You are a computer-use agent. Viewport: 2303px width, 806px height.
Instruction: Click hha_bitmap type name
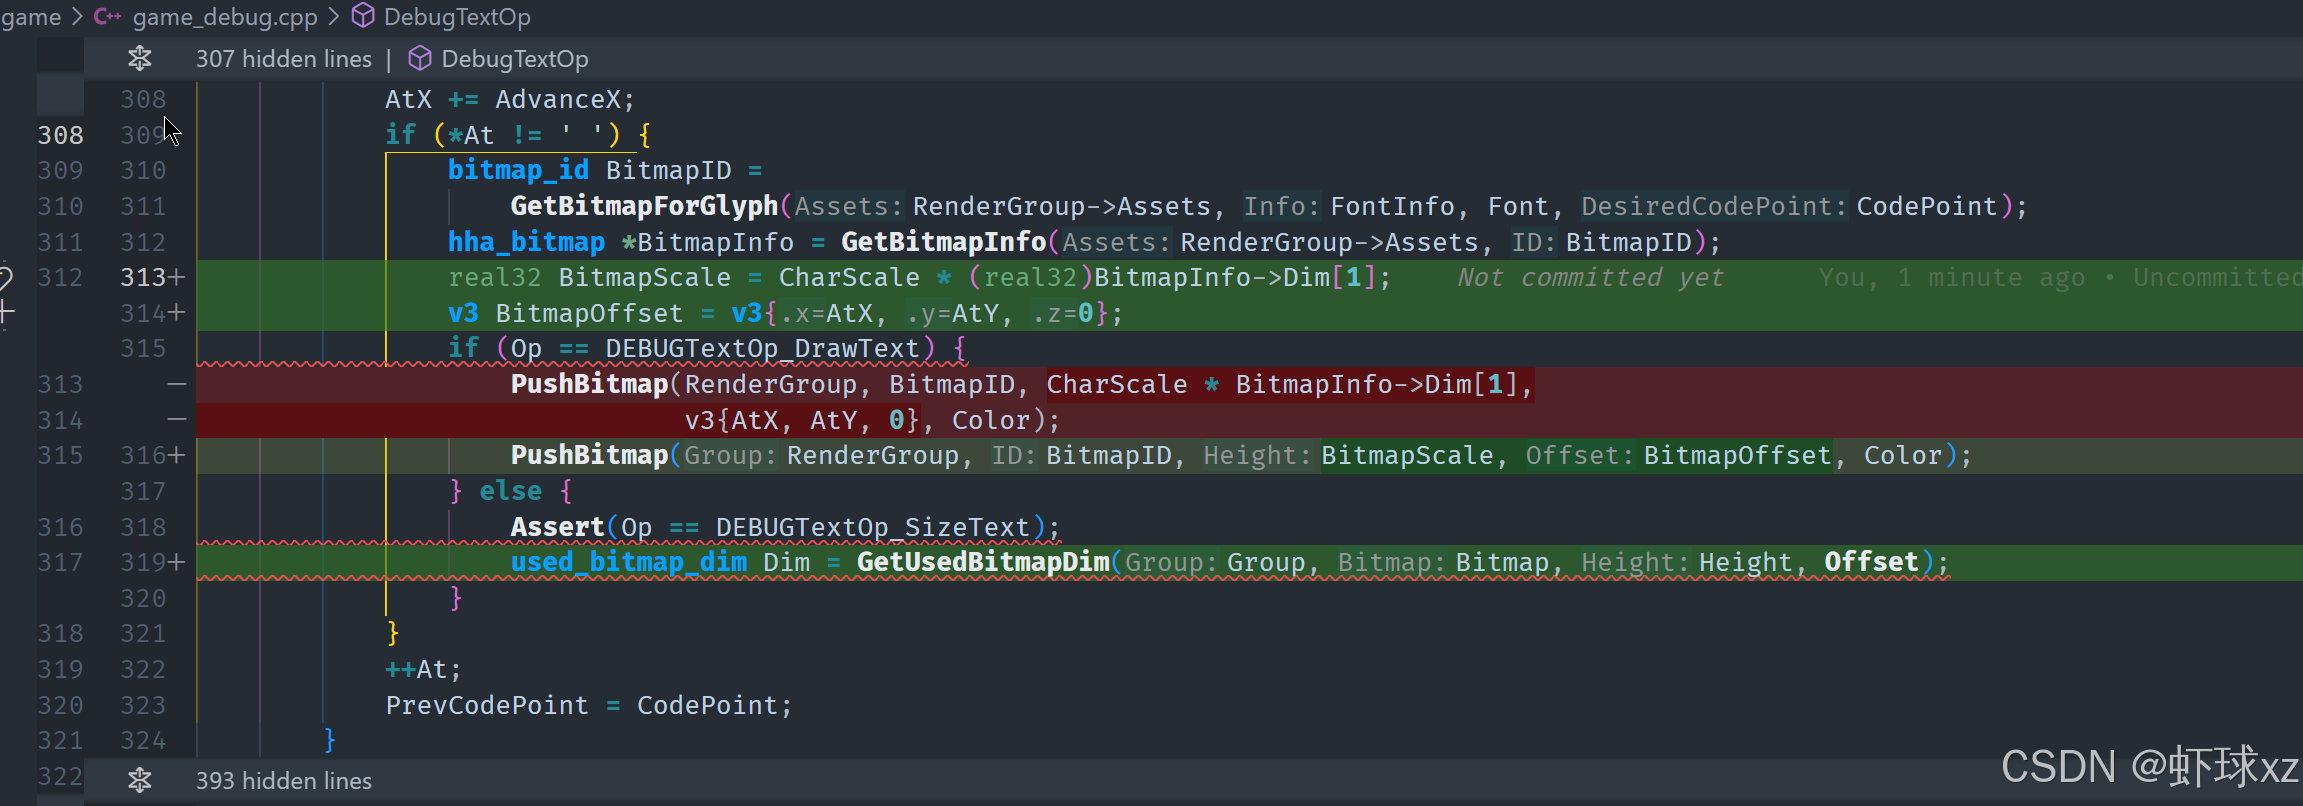coord(526,242)
